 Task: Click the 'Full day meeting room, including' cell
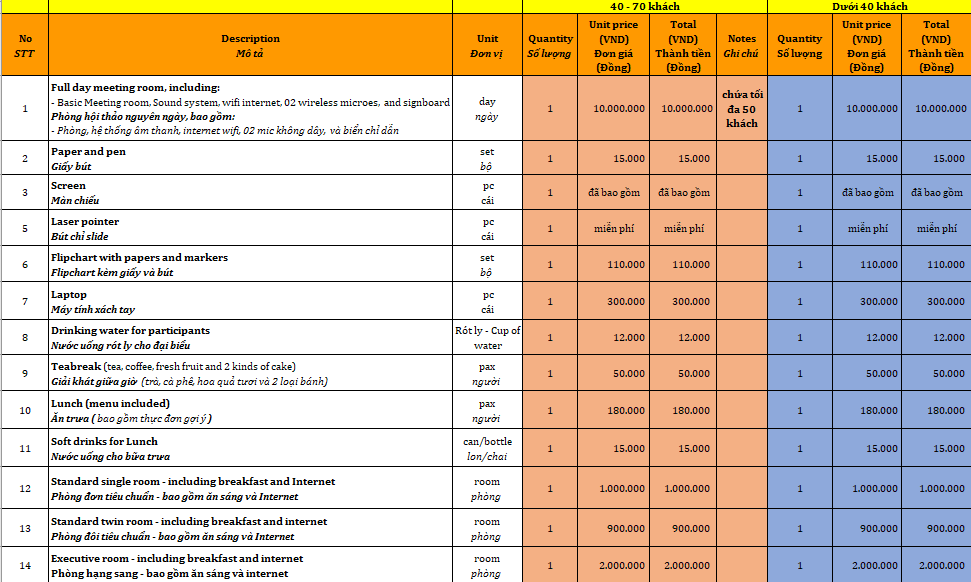(x=250, y=108)
